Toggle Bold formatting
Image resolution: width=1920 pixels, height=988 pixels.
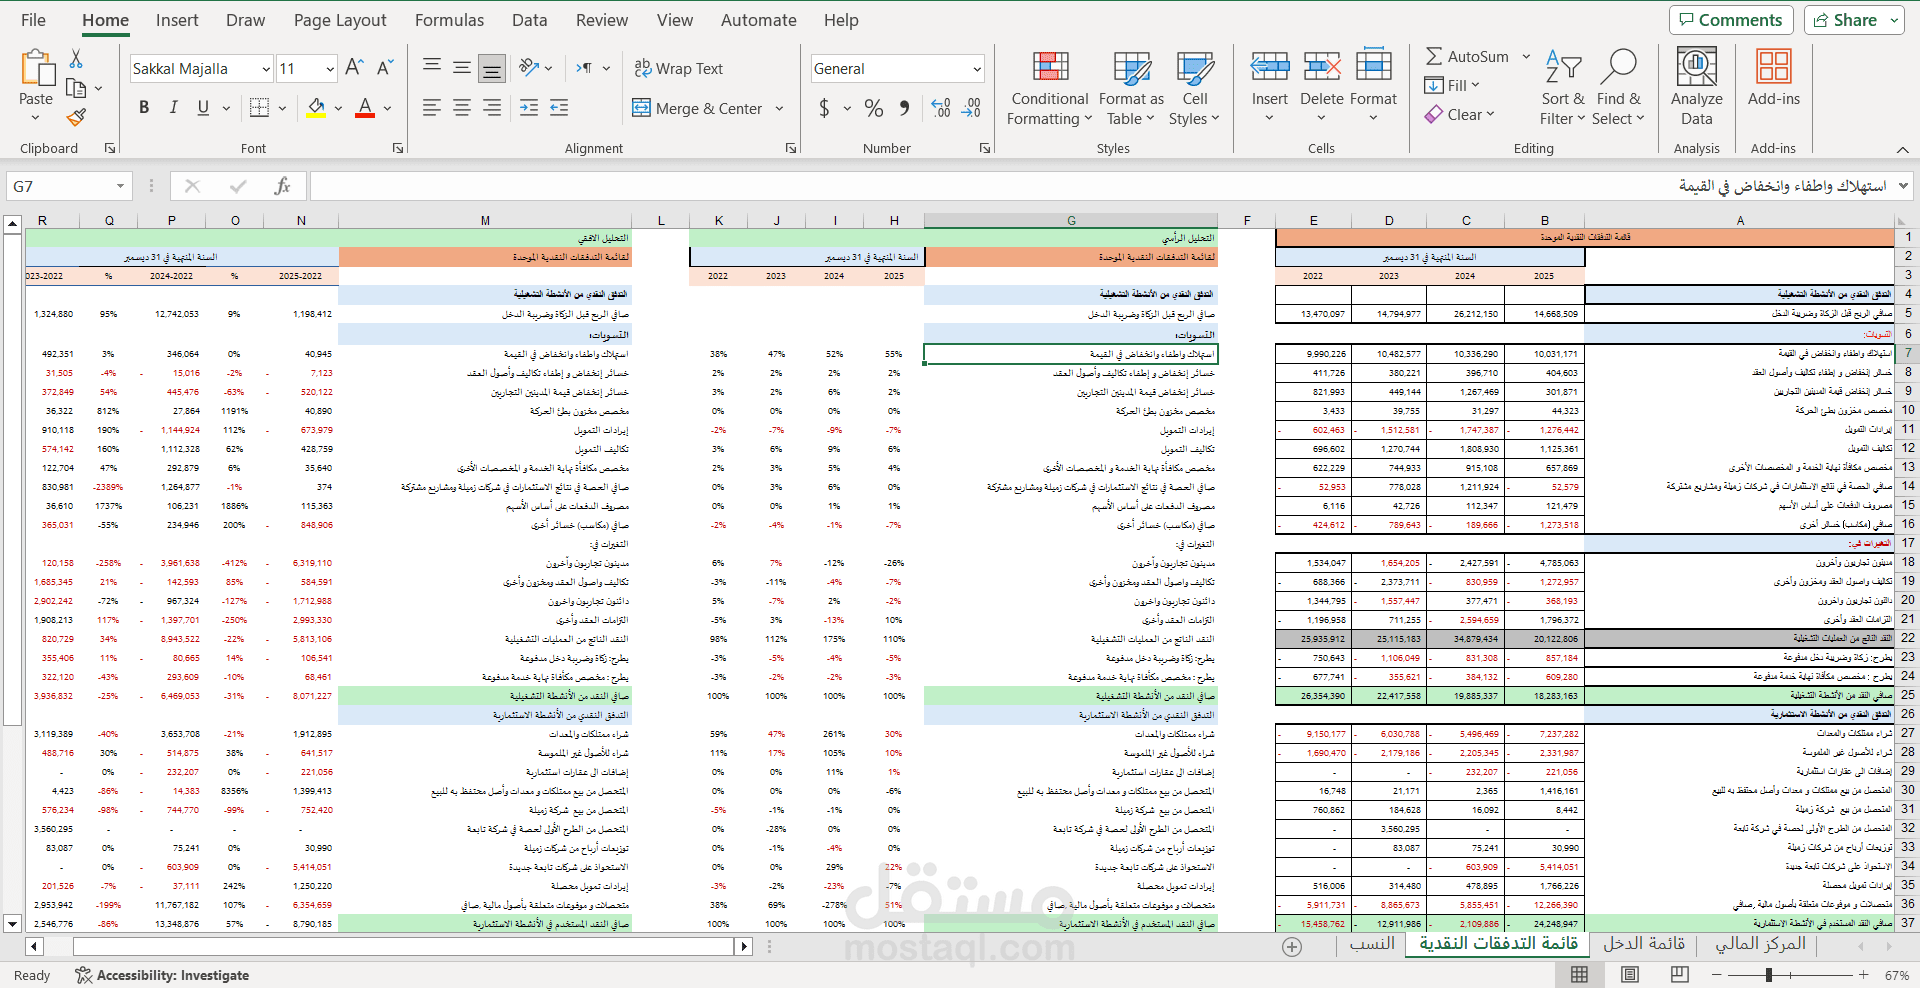(x=144, y=108)
